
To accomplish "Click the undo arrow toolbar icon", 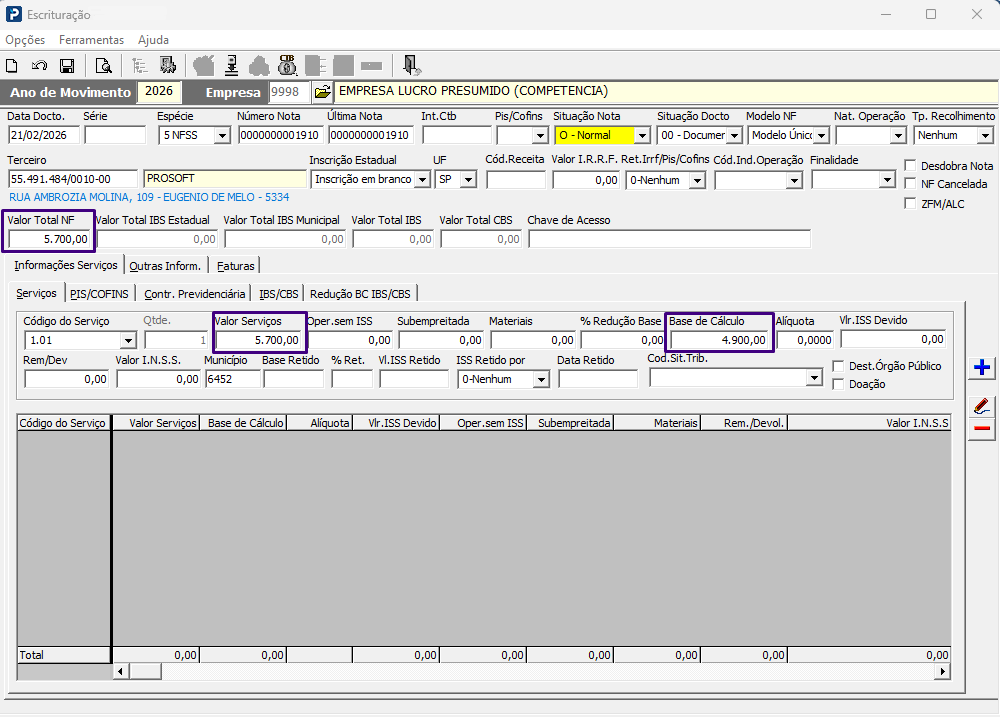I will [x=40, y=66].
